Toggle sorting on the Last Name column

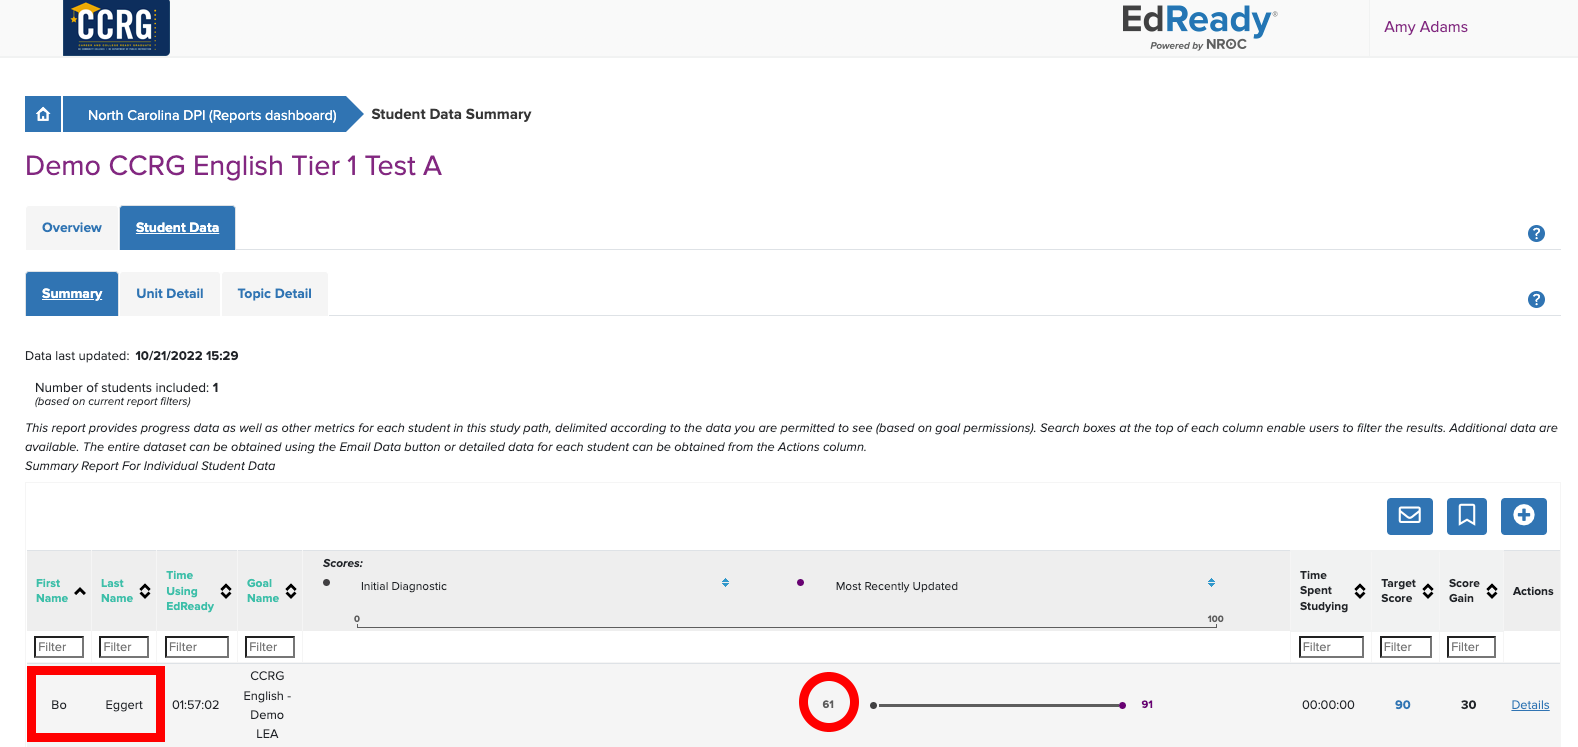pyautogui.click(x=144, y=590)
